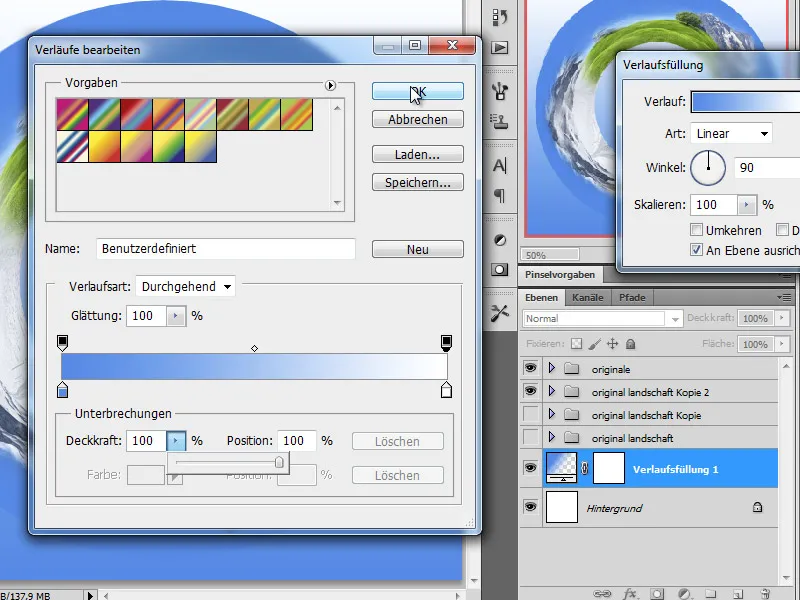Click the 'Speichern...' button
The width and height of the screenshot is (800, 600).
418,182
